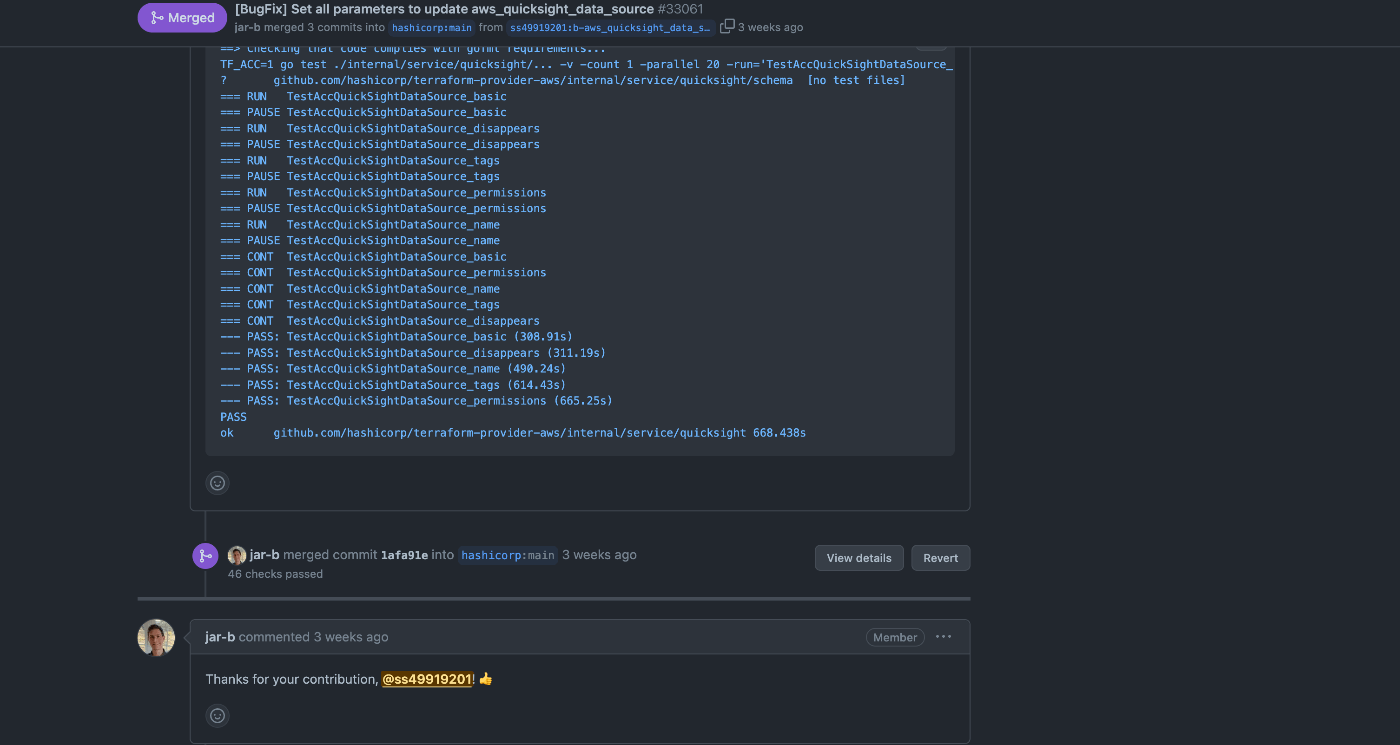The height and width of the screenshot is (745, 1400).
Task: Add emoji reaction below the test output comment
Action: point(217,483)
